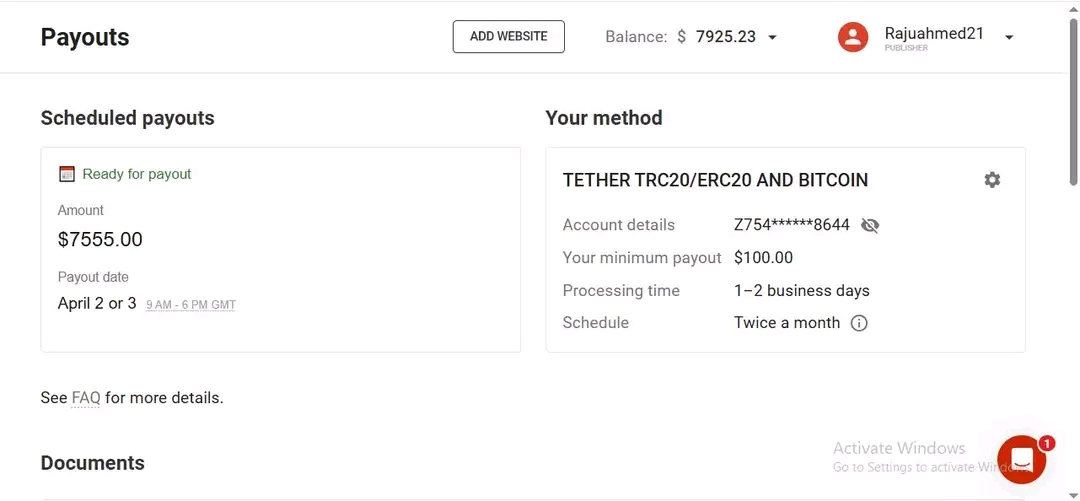The image size is (1080, 501).
Task: Open the red live chat widget
Action: [x=1021, y=459]
